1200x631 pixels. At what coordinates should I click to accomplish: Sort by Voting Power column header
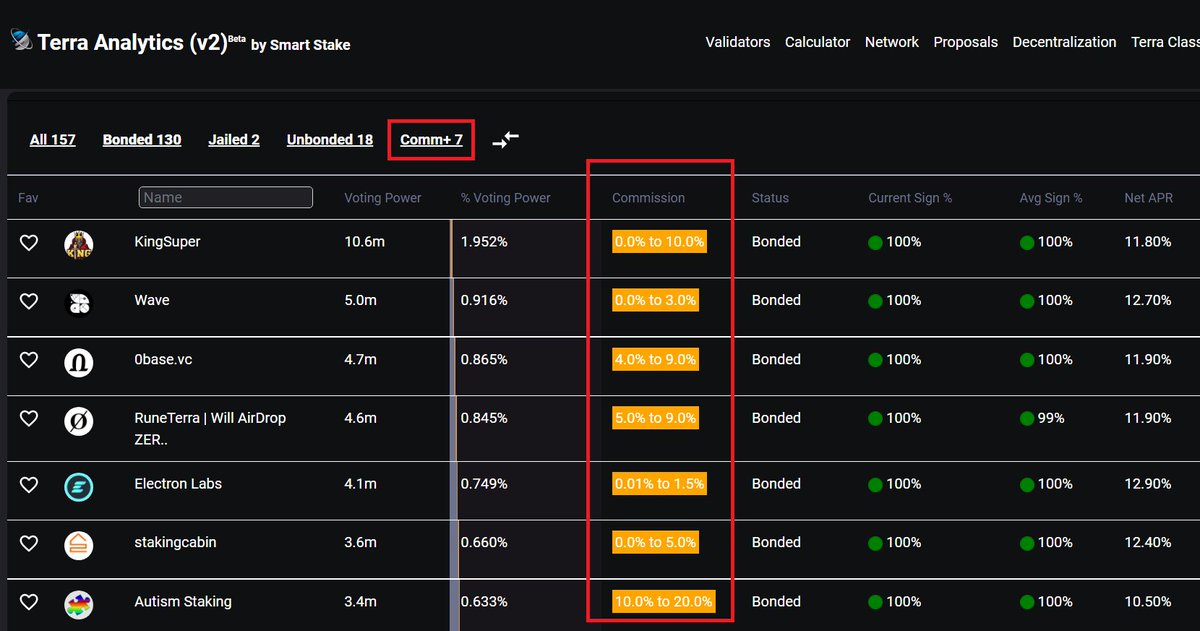tap(383, 198)
